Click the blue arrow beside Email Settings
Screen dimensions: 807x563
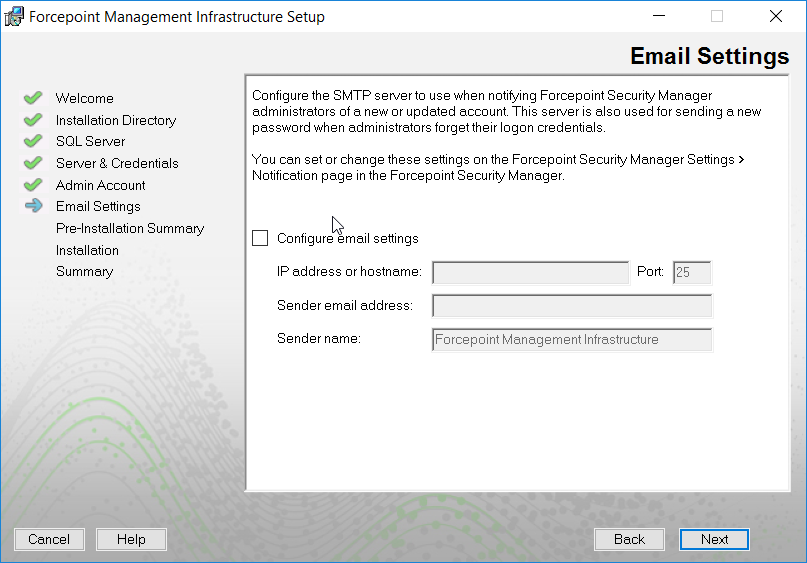(x=33, y=206)
